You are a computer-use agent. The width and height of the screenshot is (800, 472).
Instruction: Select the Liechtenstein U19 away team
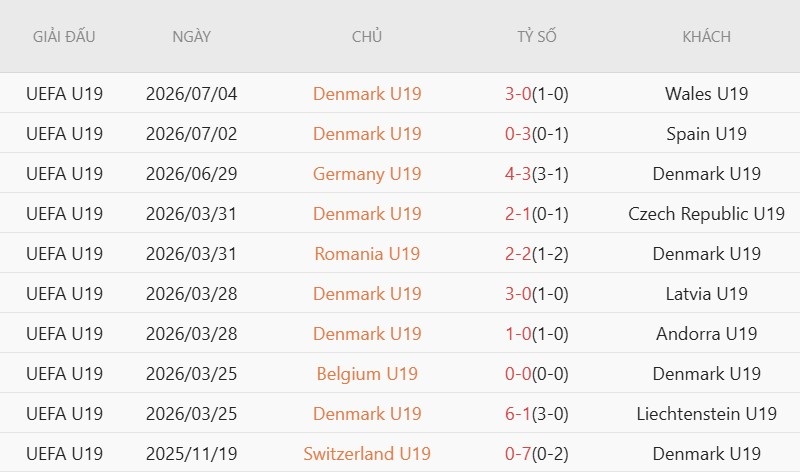(x=706, y=414)
